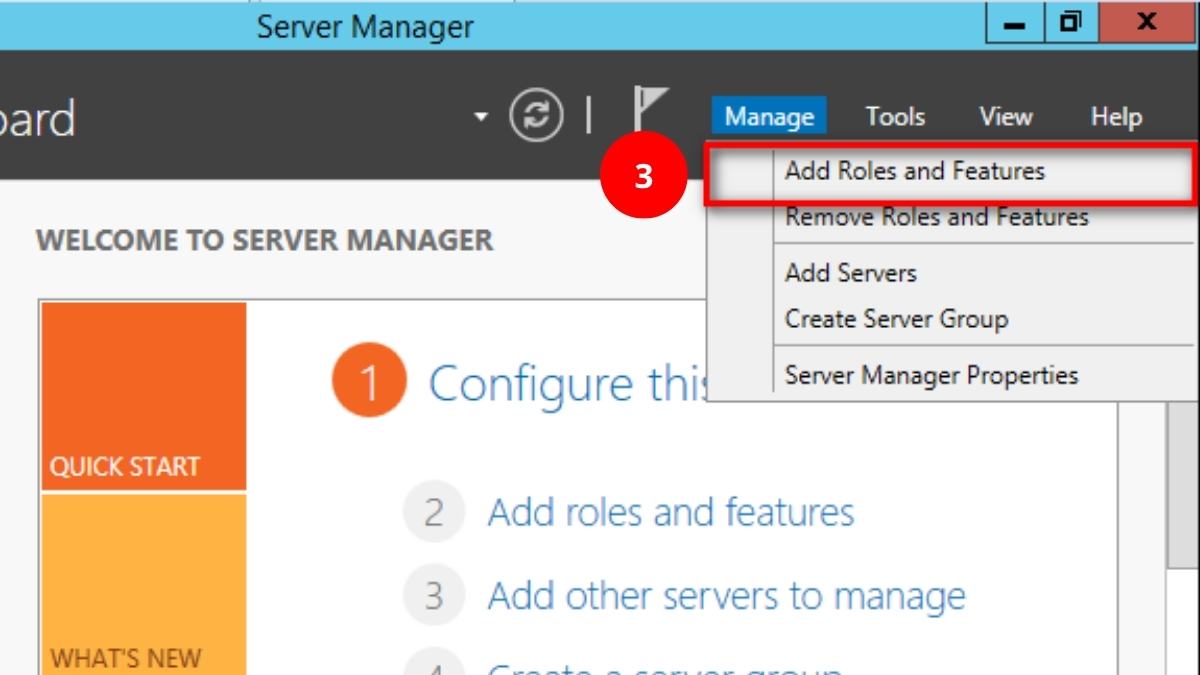Open the Manage menu
Screen dimensions: 1200x675
click(769, 117)
